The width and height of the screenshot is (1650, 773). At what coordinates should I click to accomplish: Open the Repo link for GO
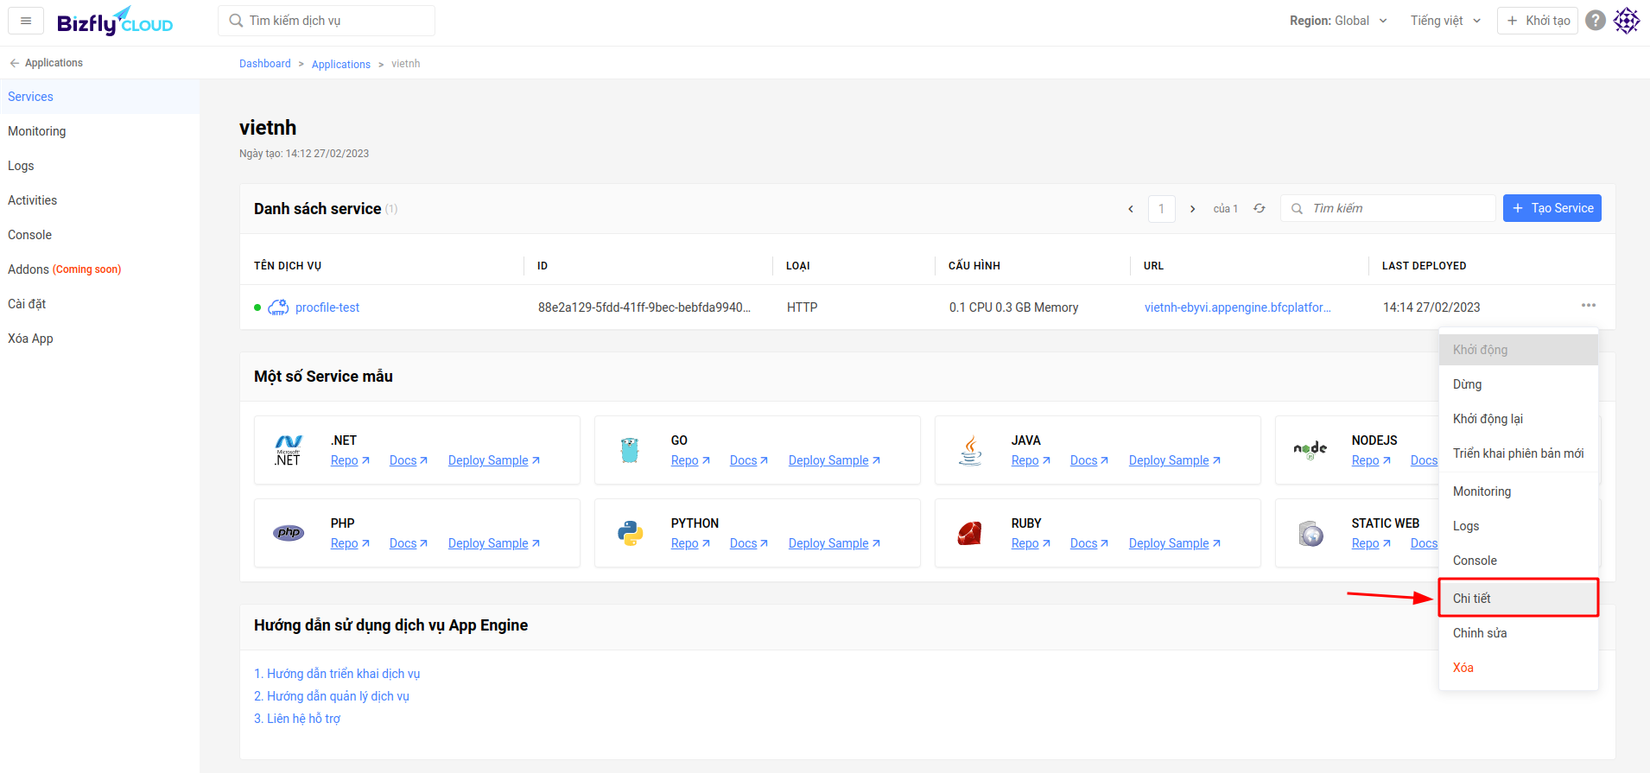point(690,460)
